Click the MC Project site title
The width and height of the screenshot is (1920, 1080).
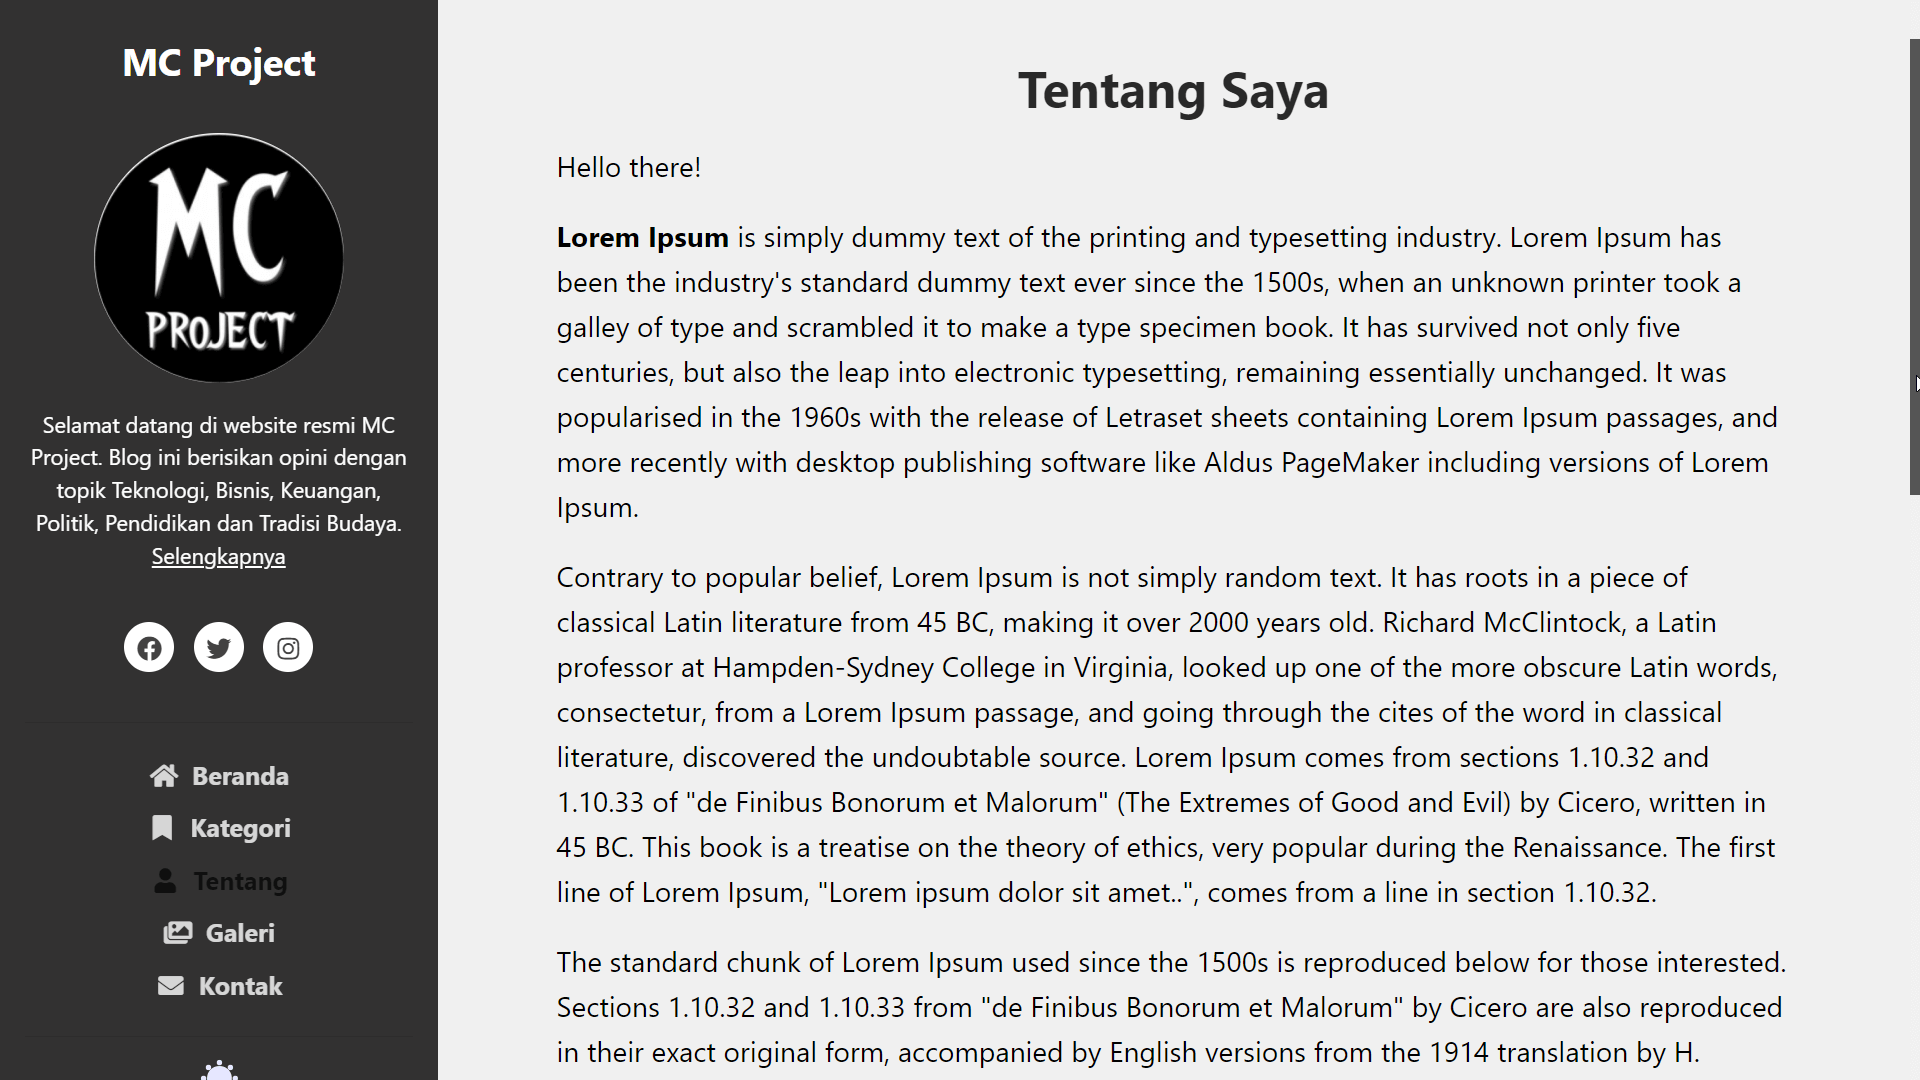[218, 62]
